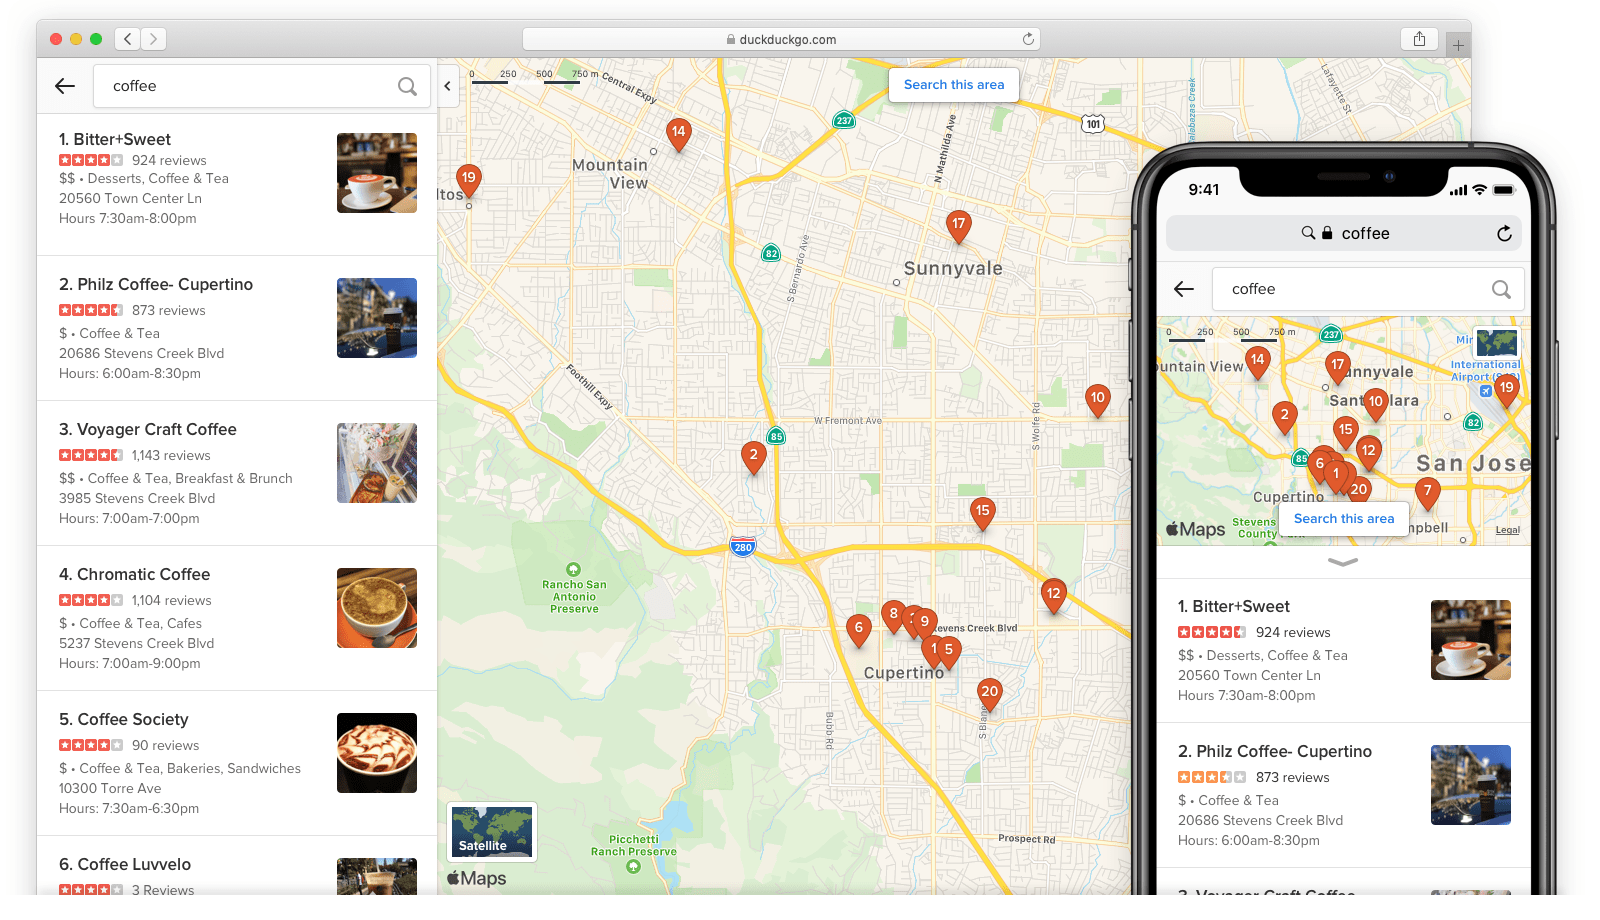
Task: Collapse the results sidebar using the left chevron
Action: [447, 86]
